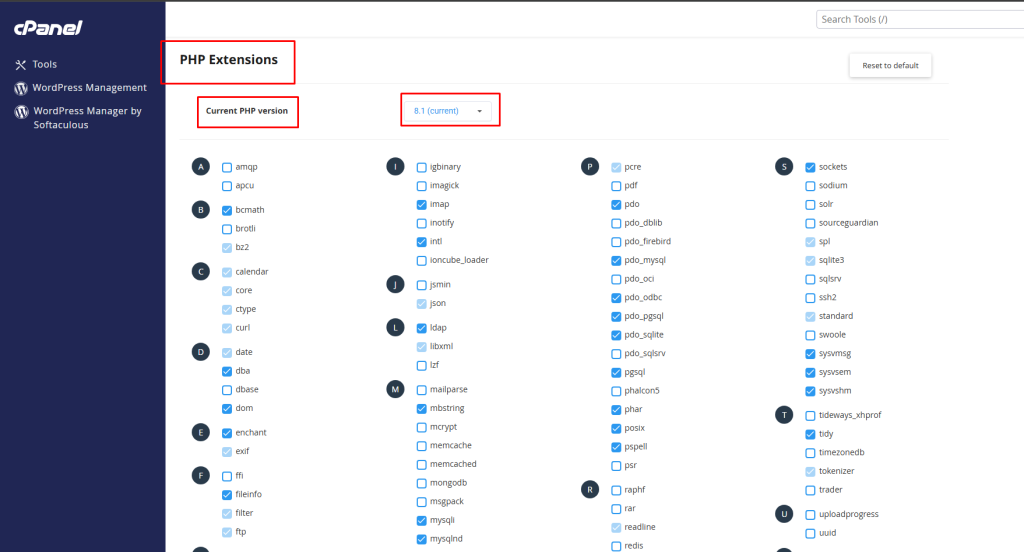Viewport: 1024px width, 552px height.
Task: Enable the igbinary extension
Action: coord(421,167)
